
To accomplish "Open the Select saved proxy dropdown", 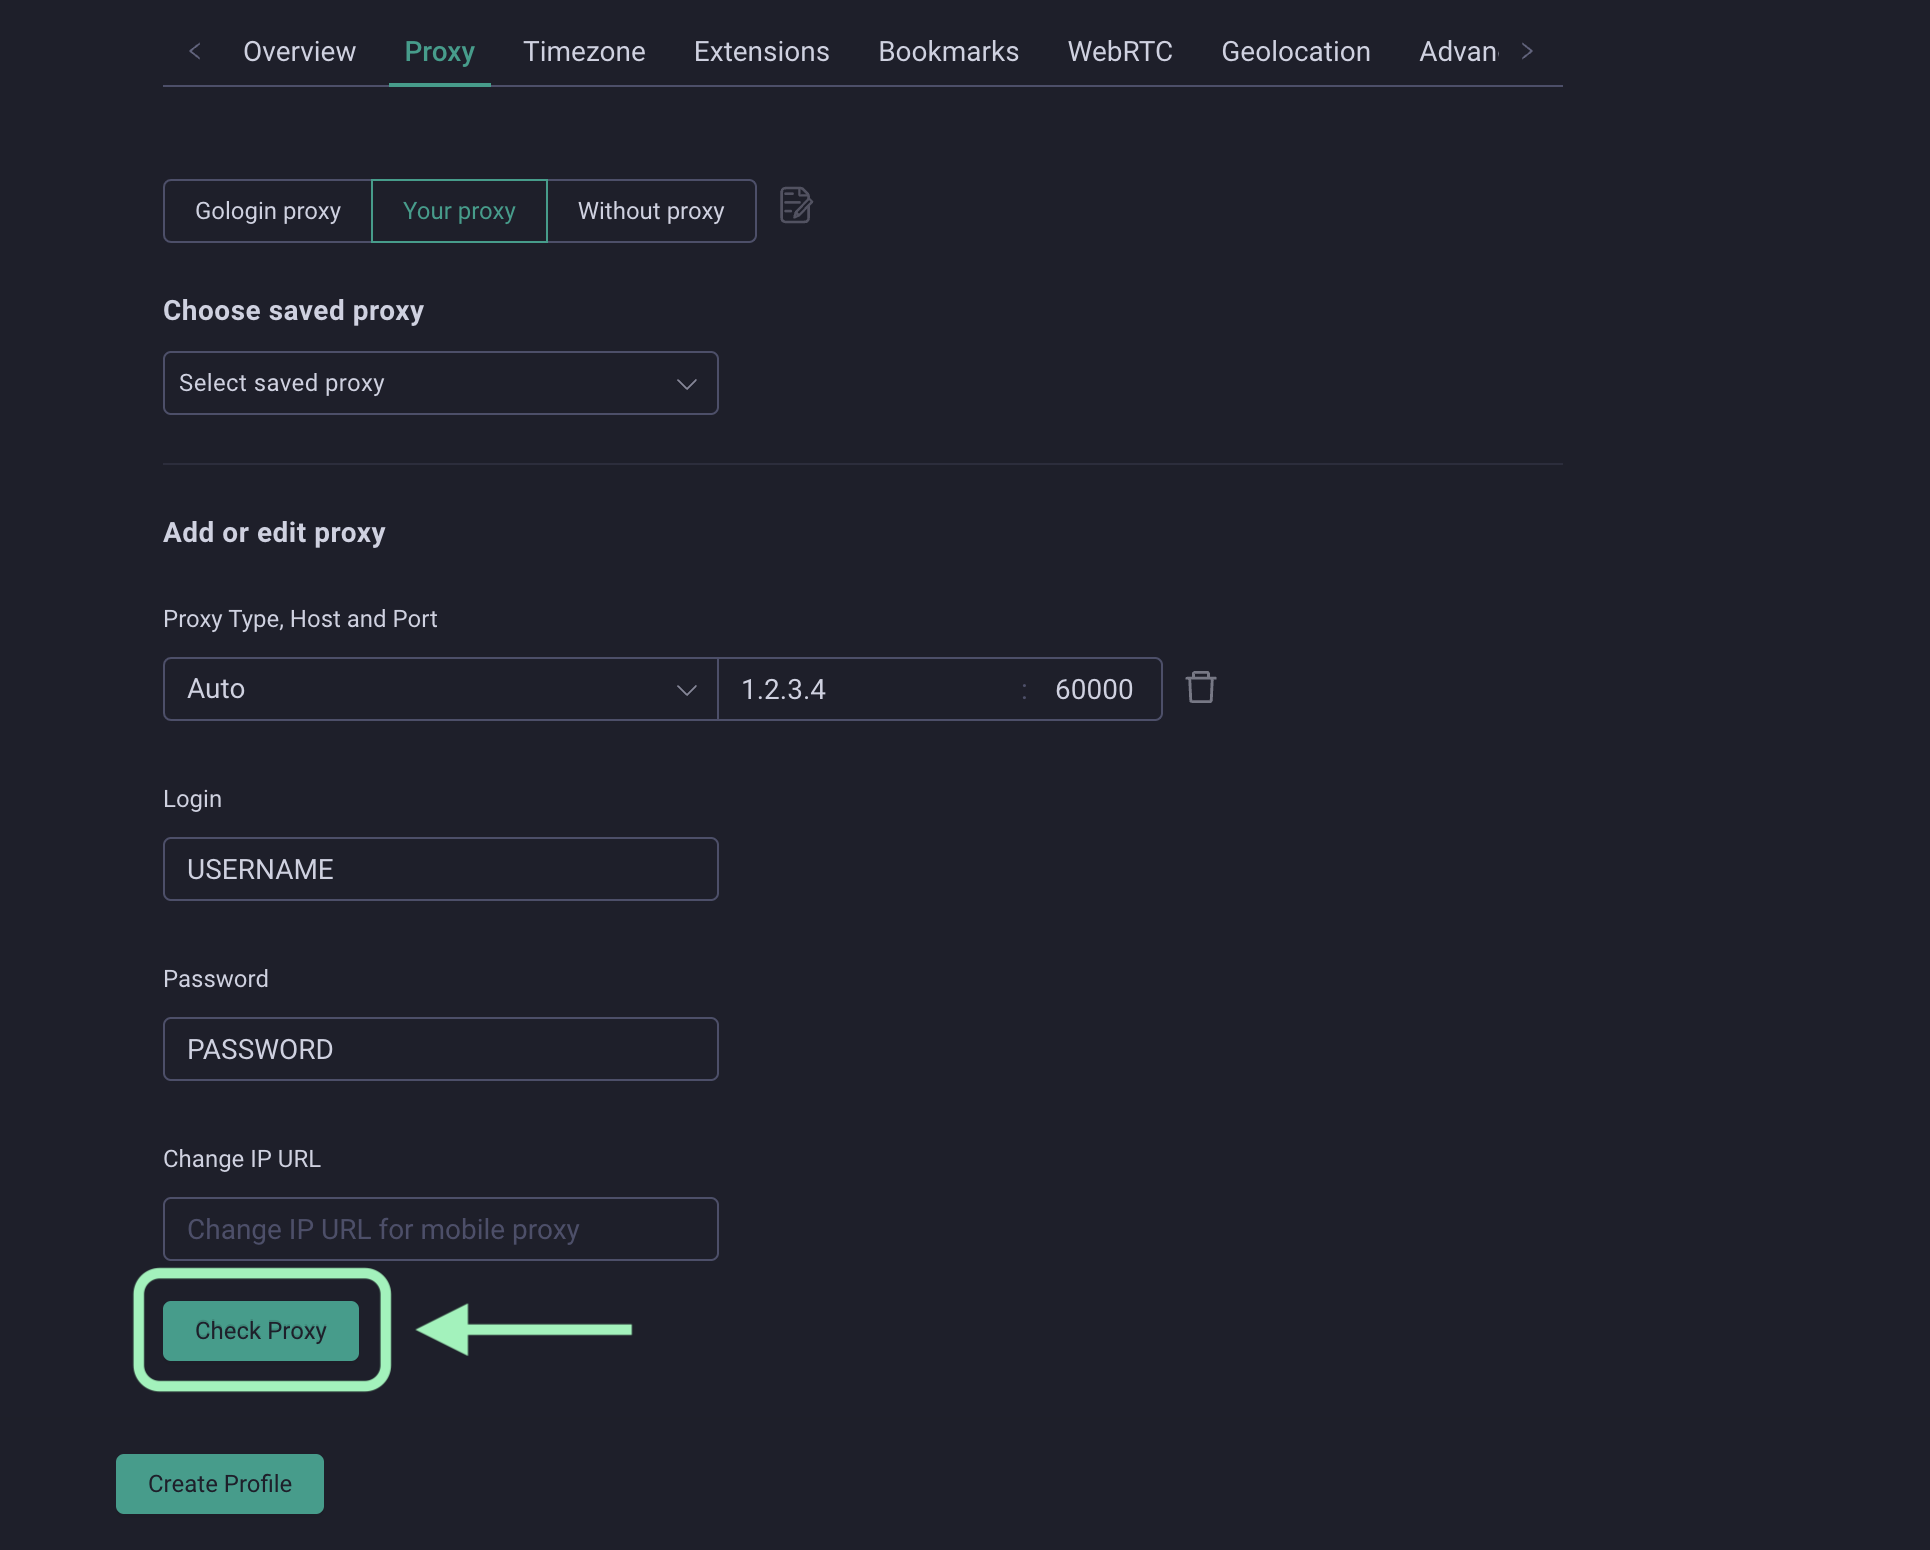I will coord(440,383).
